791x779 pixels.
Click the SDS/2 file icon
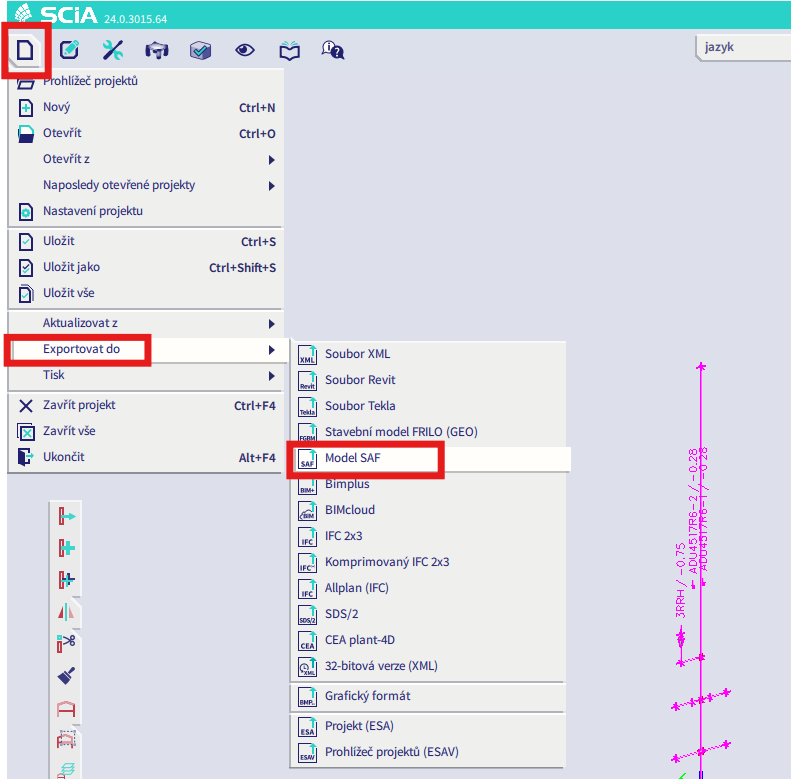point(307,615)
